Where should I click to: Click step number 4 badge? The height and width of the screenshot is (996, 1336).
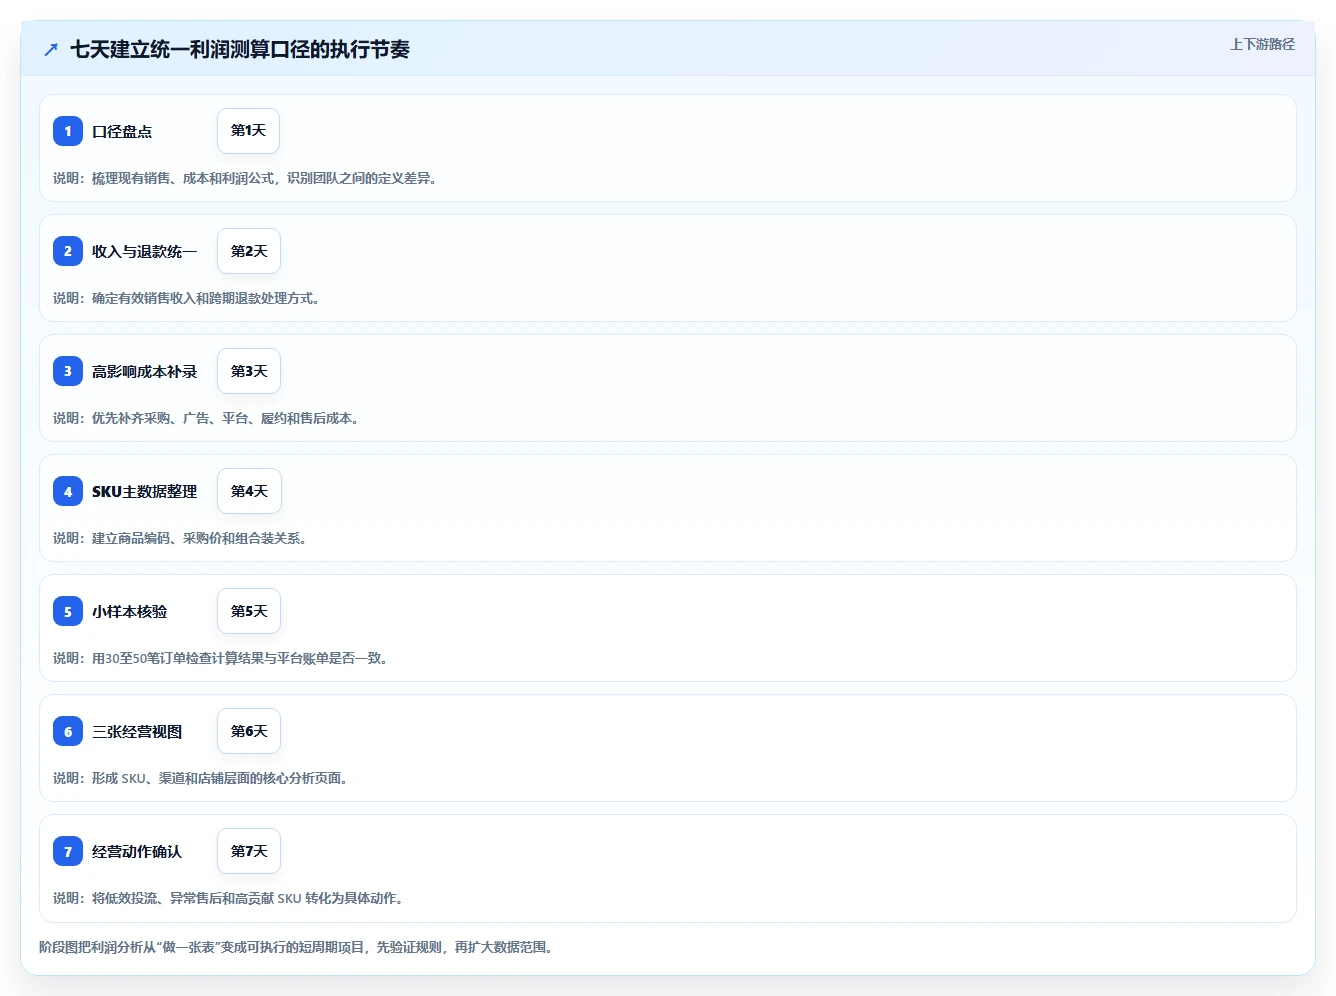68,491
